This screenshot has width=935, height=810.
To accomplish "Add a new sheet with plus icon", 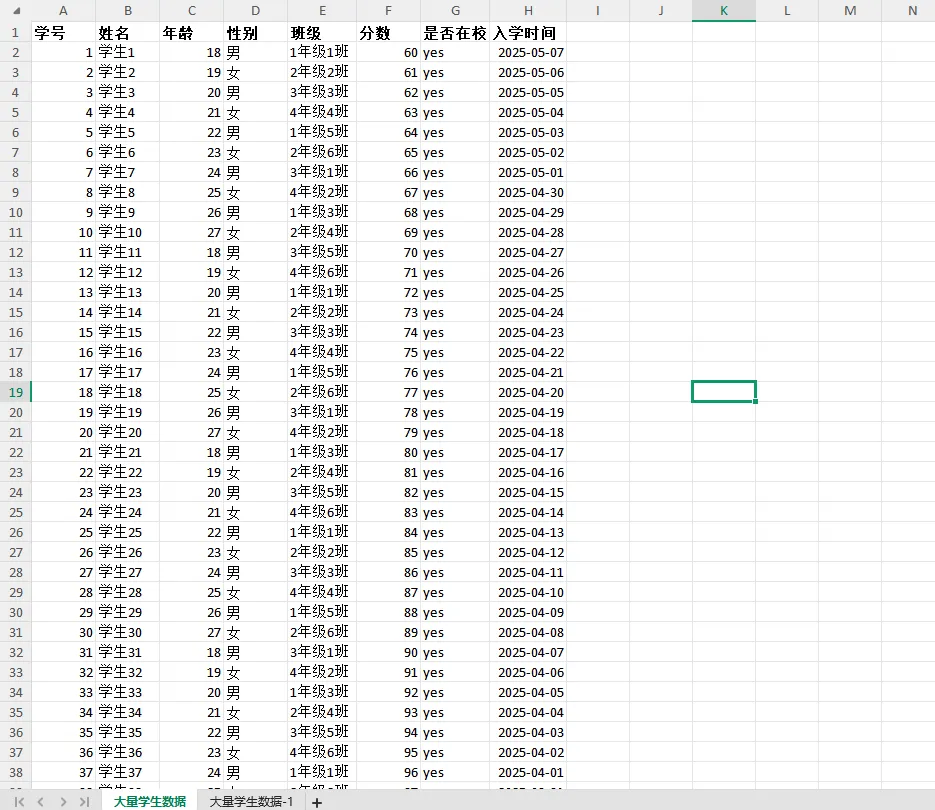I will pos(317,802).
